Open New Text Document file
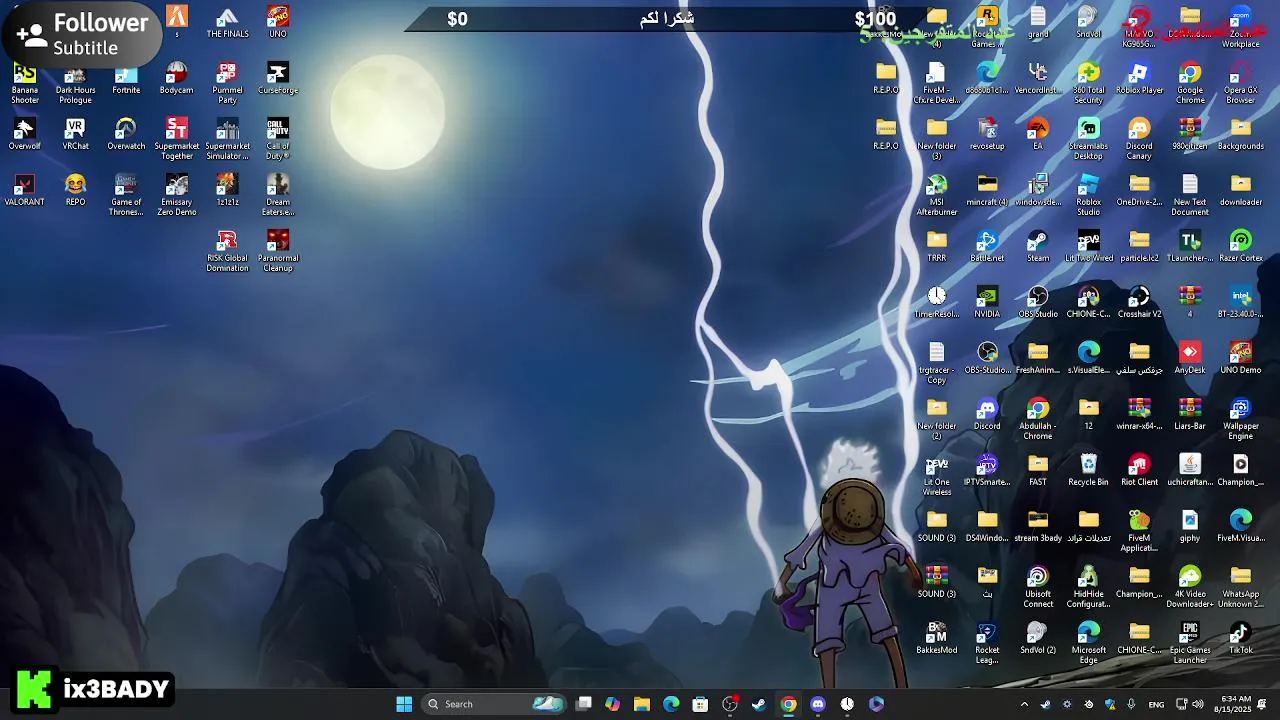Viewport: 1280px width, 720px height. pos(1190,196)
